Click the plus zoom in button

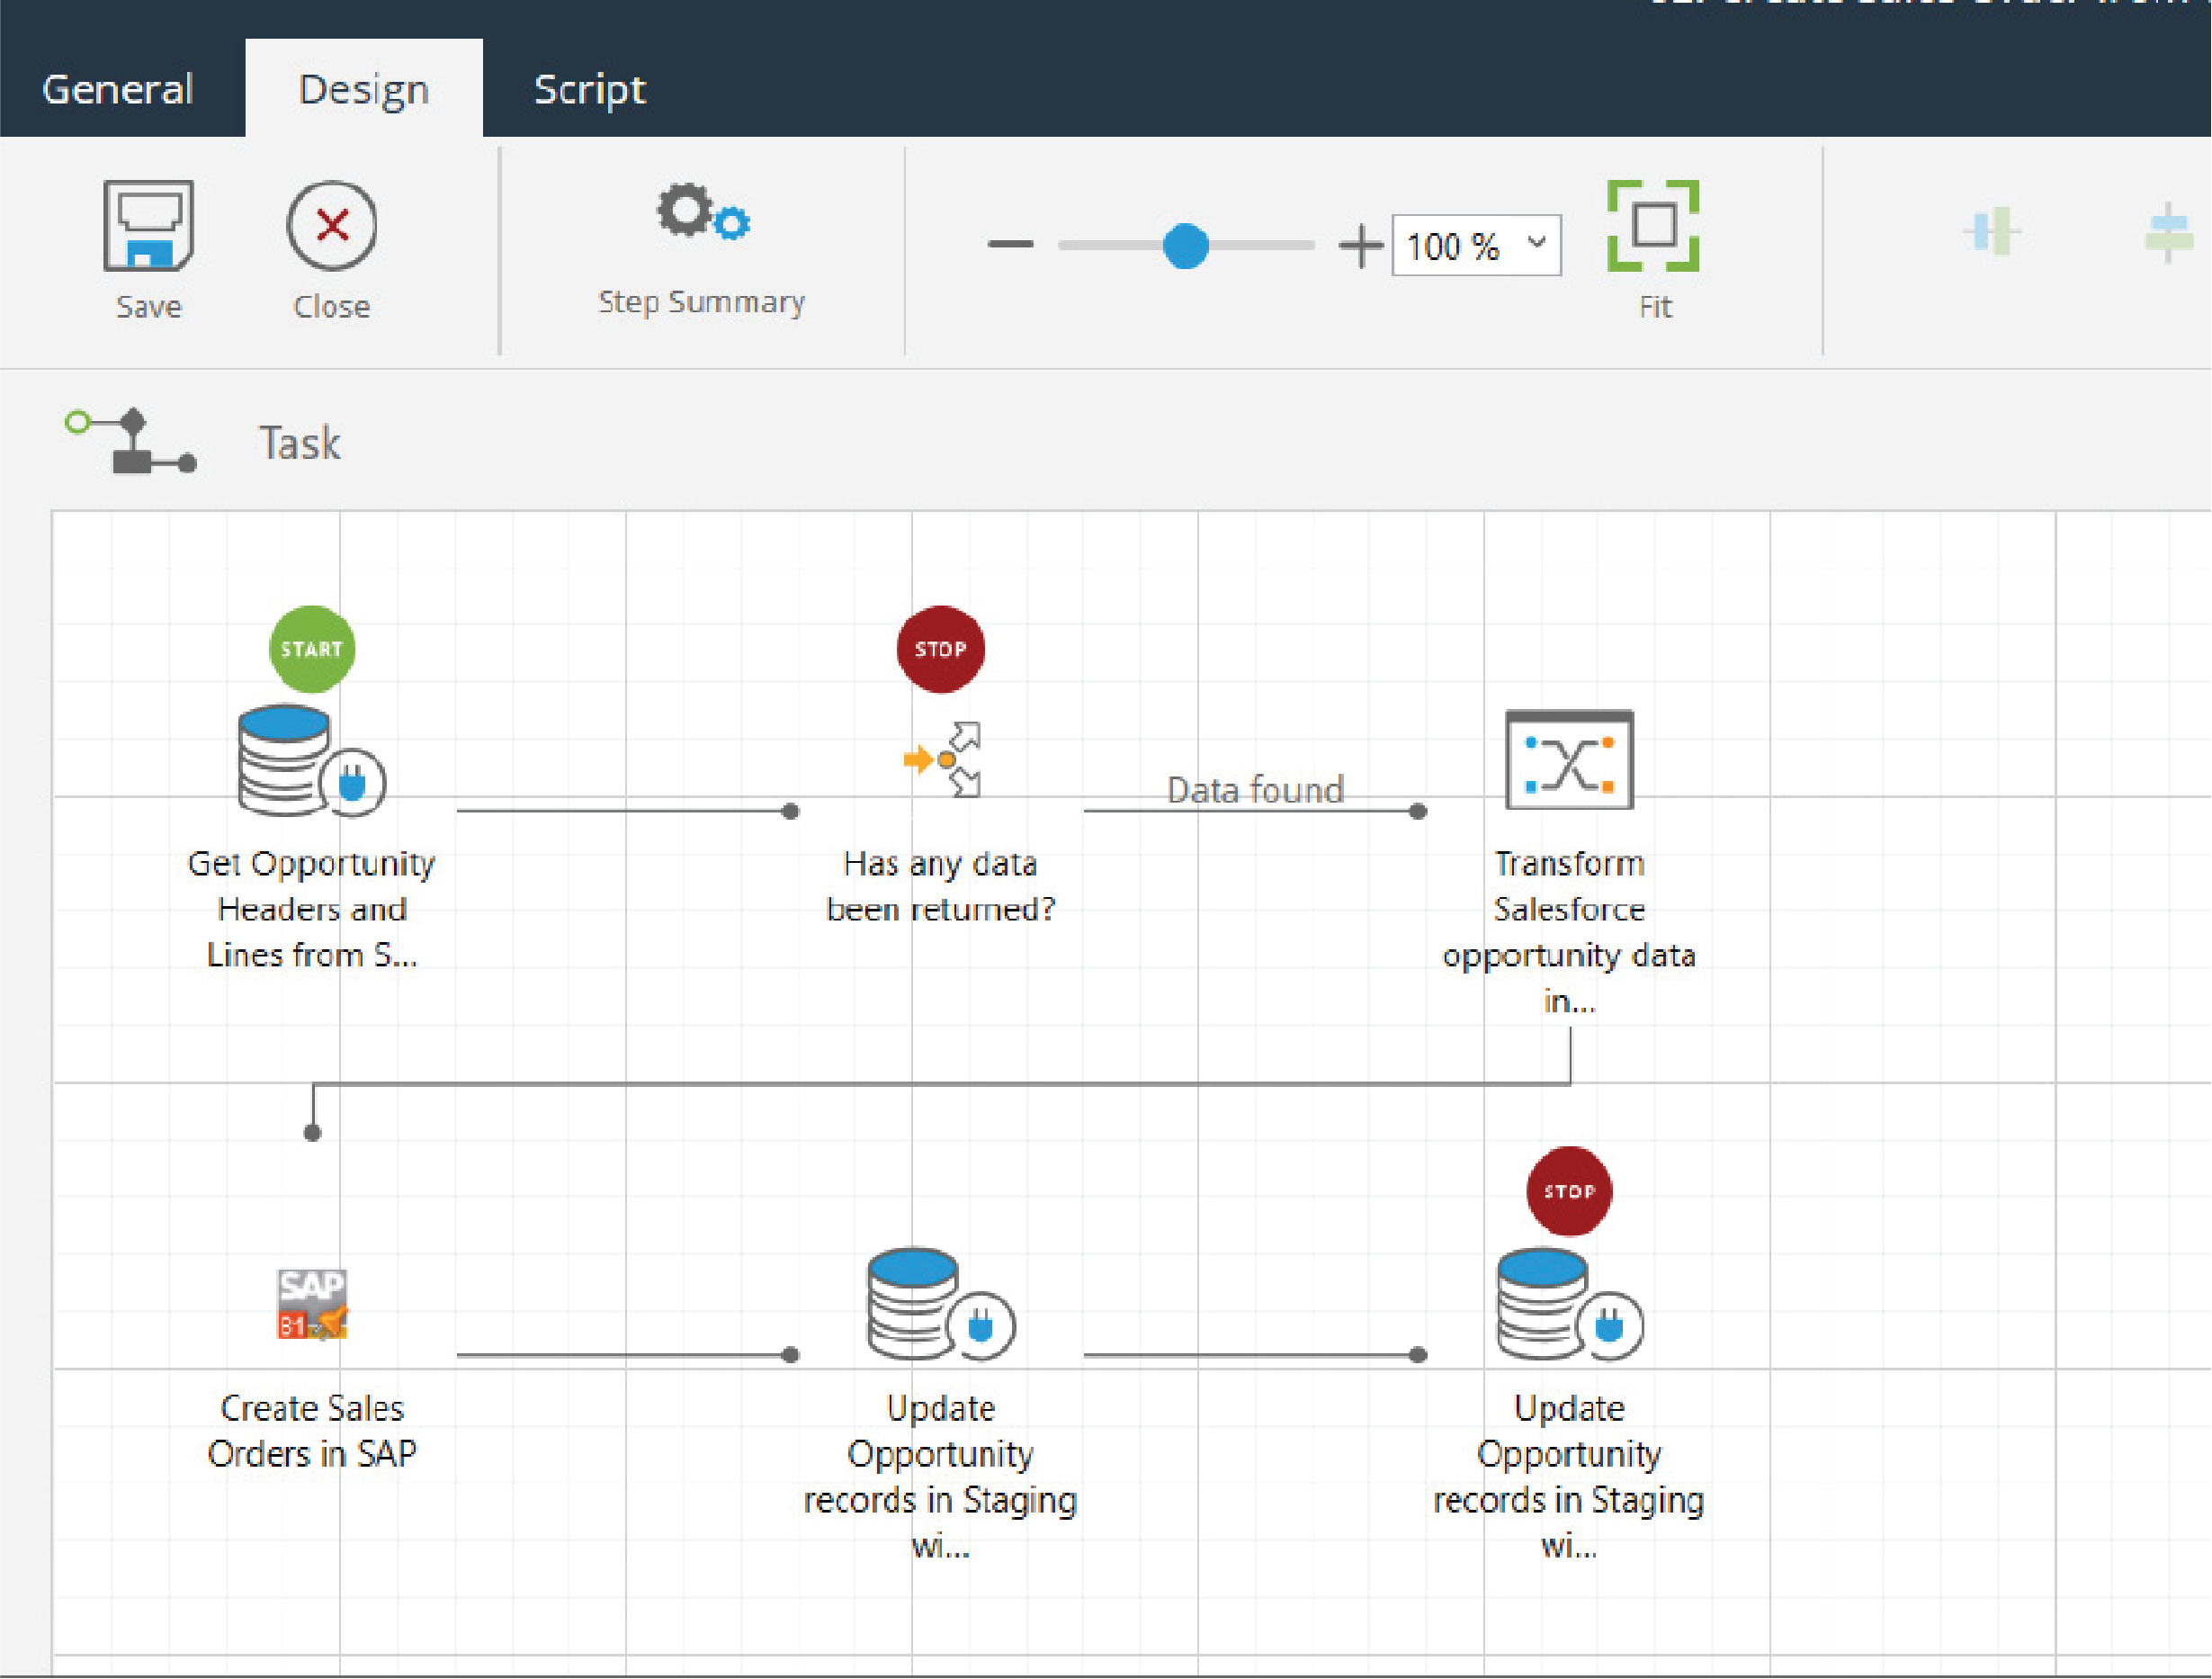pyautogui.click(x=1360, y=245)
